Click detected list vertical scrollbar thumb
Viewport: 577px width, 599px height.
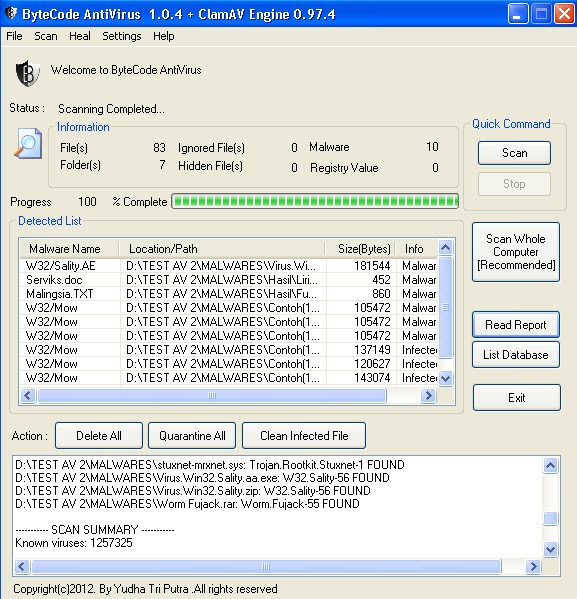point(446,307)
